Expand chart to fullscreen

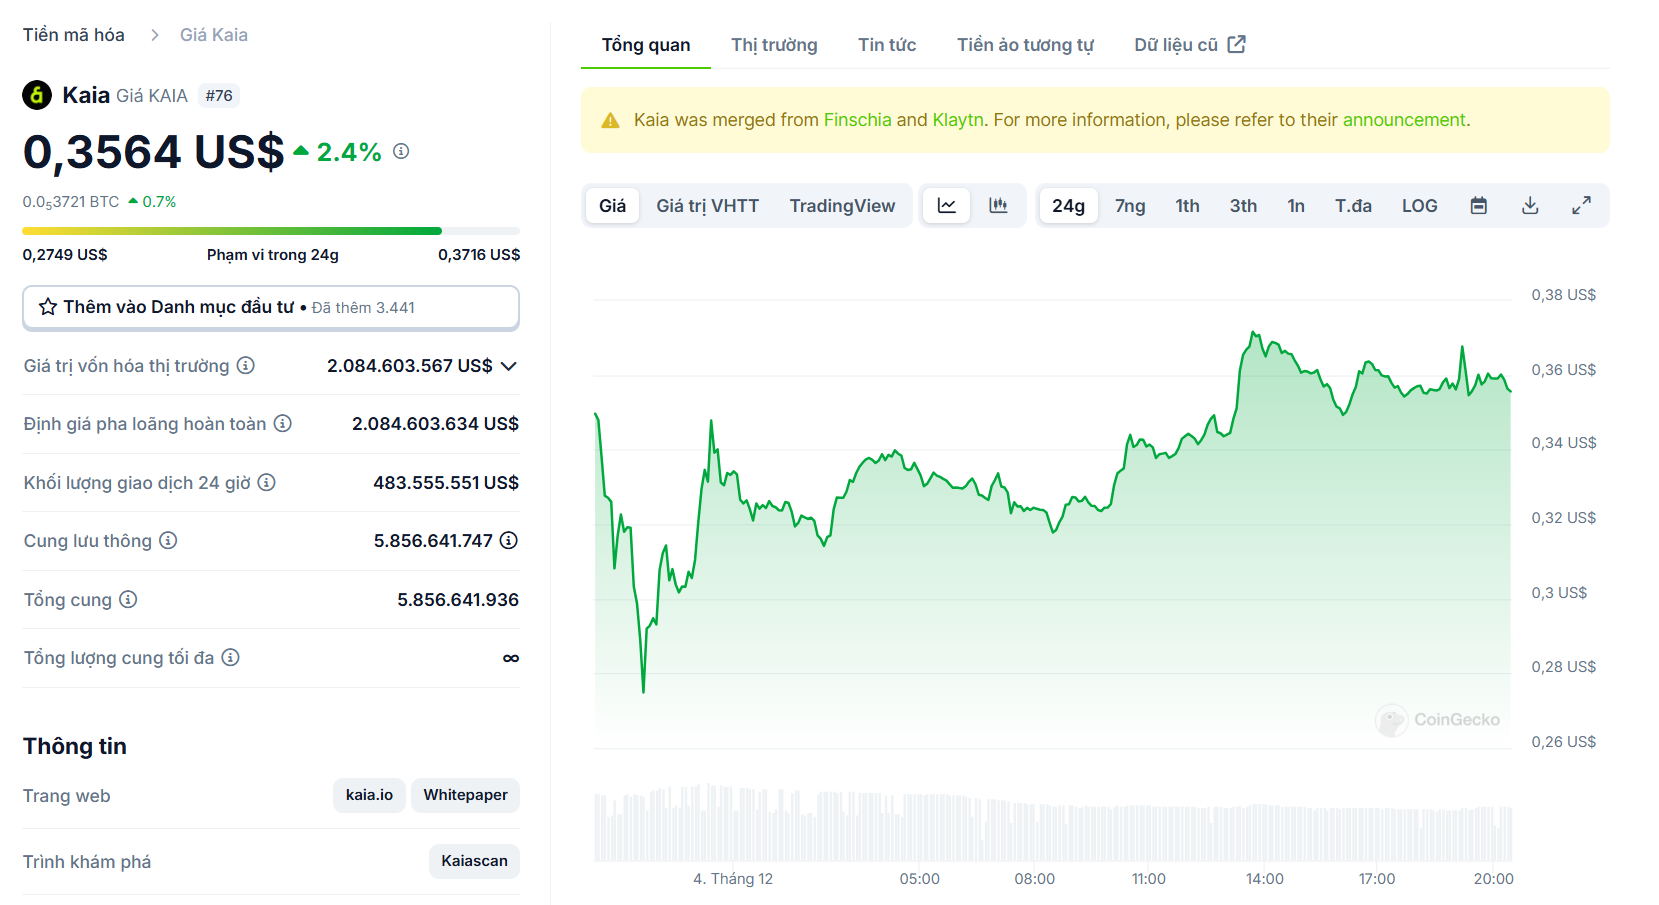pyautogui.click(x=1581, y=206)
